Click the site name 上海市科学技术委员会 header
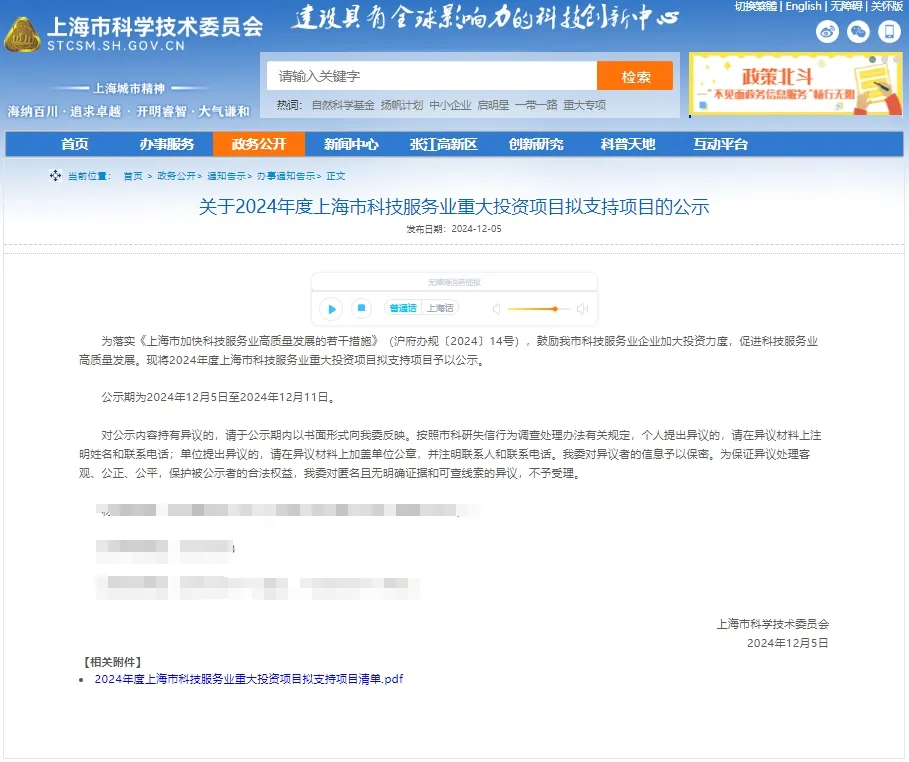Viewport: 909px width, 762px height. (154, 27)
